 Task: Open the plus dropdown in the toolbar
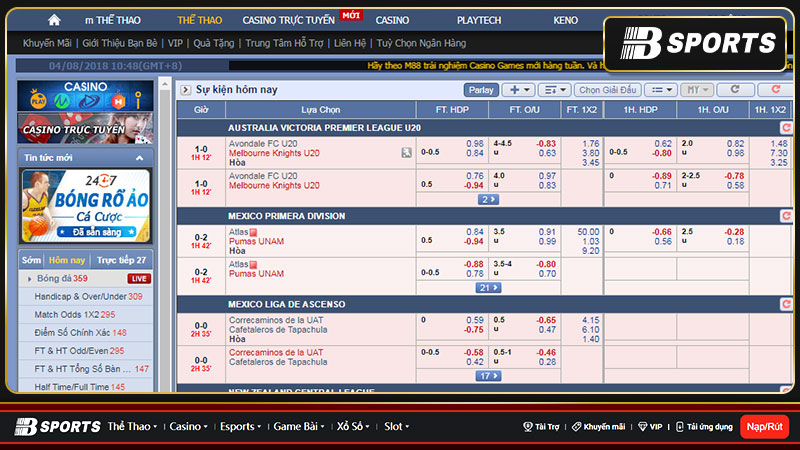(x=519, y=90)
